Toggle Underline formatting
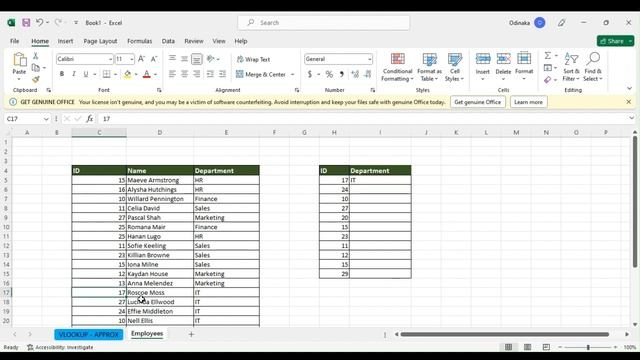 click(86, 74)
